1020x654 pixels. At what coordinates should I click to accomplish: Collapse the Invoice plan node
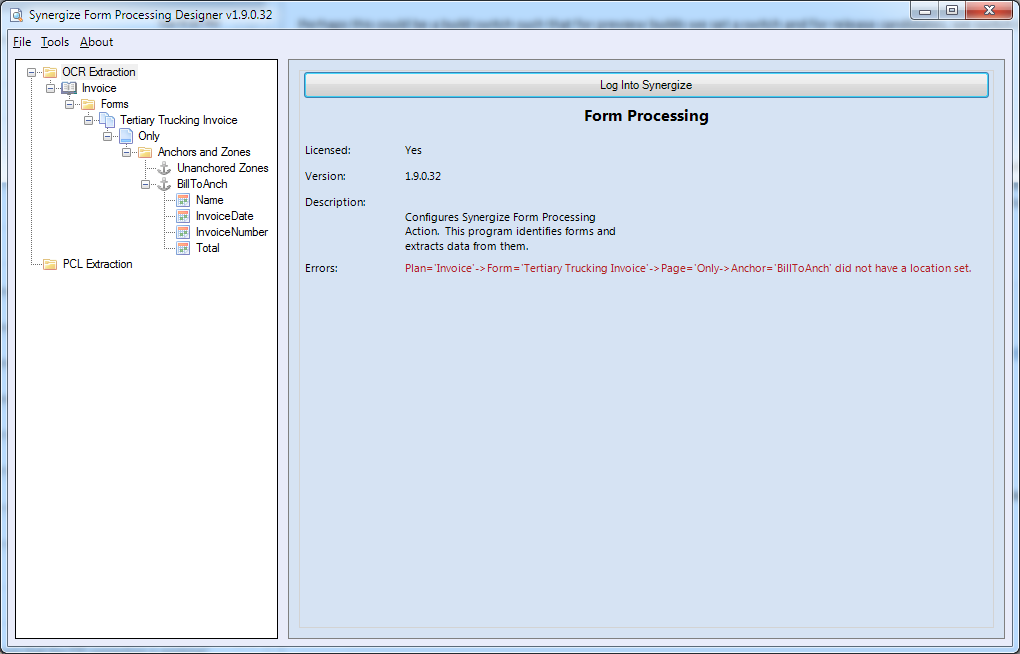tap(50, 88)
